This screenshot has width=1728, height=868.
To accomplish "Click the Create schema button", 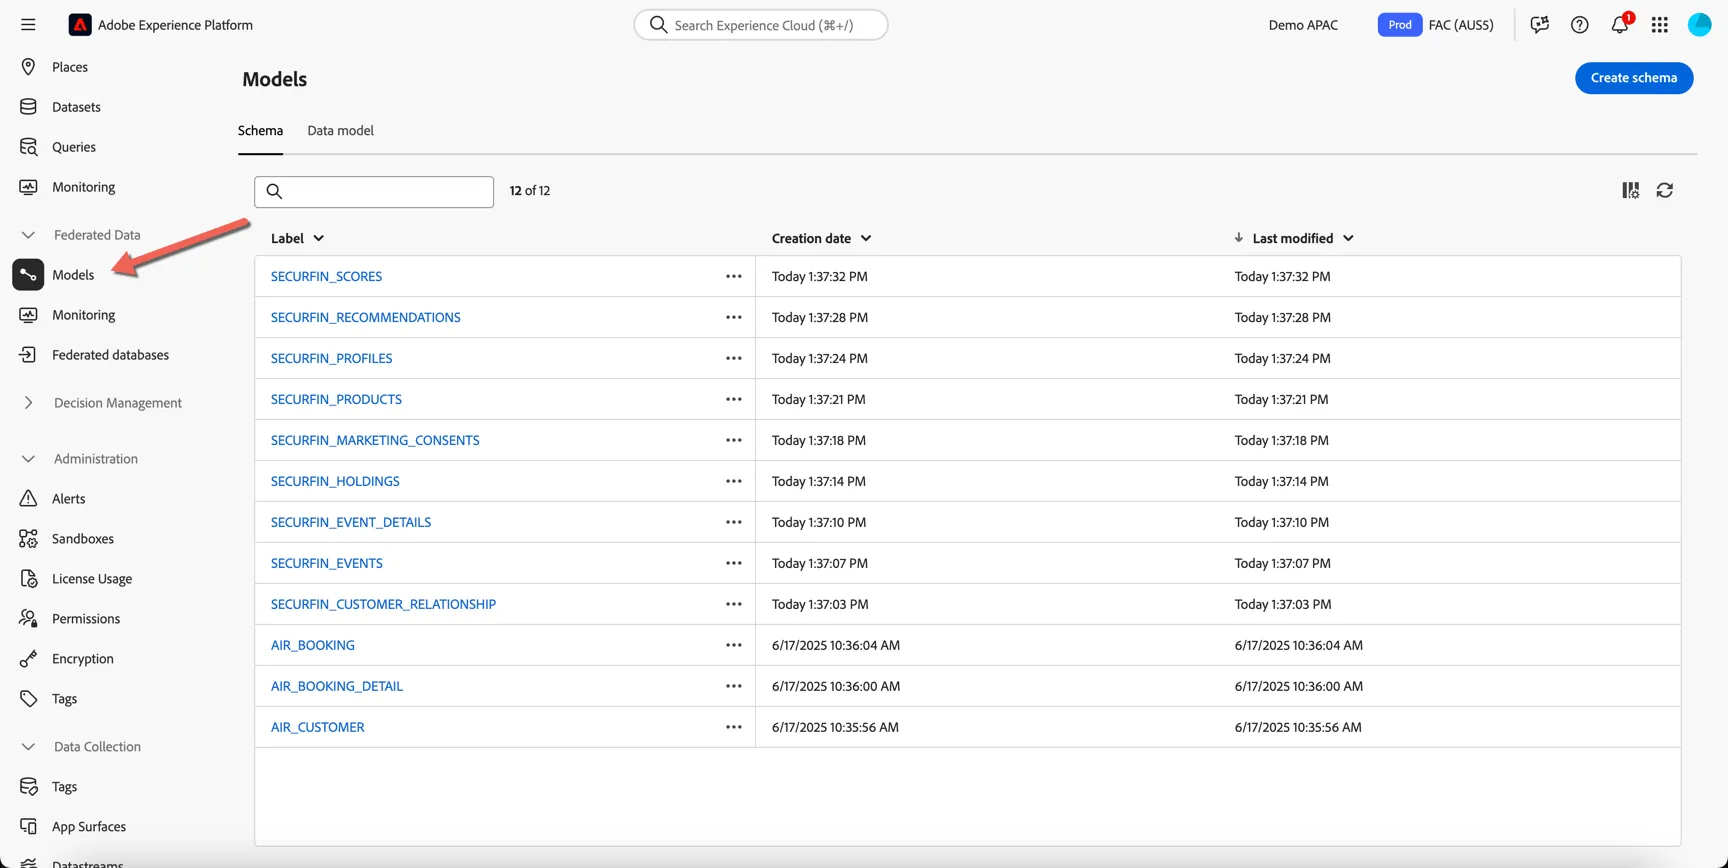I will pos(1634,78).
